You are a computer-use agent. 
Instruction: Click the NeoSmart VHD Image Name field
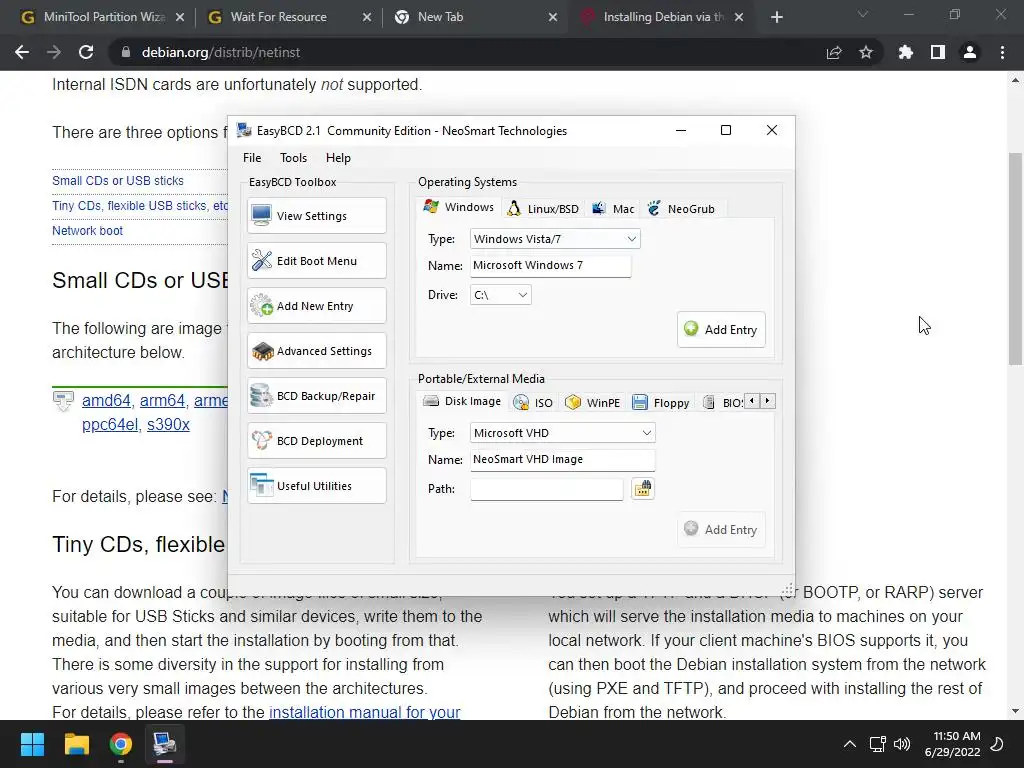(x=562, y=459)
